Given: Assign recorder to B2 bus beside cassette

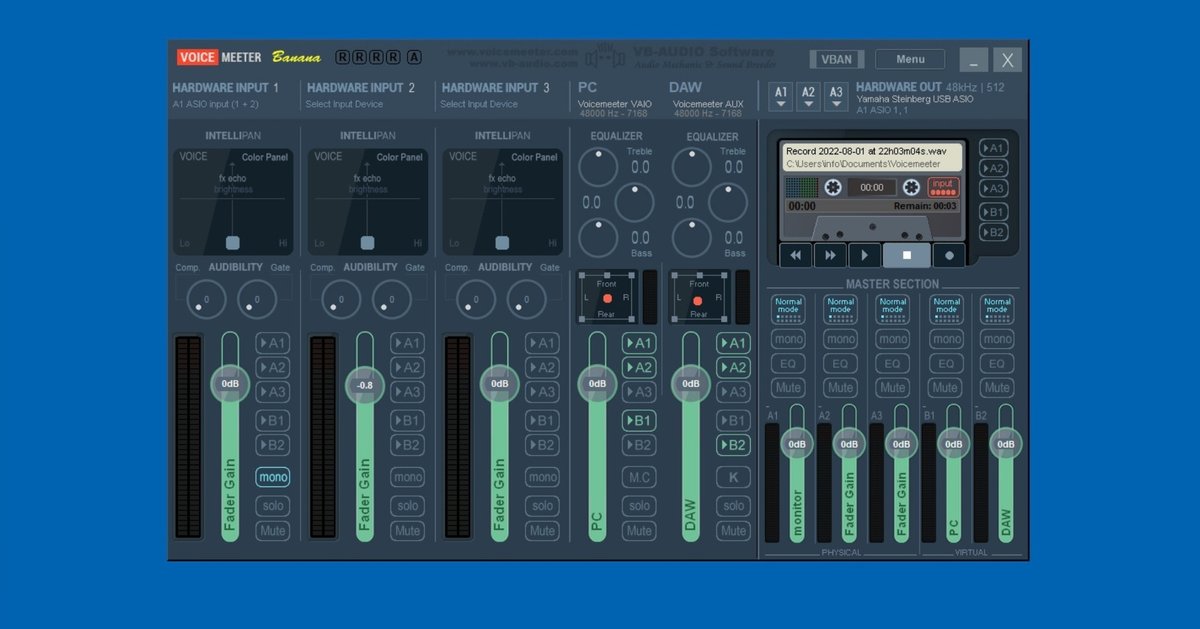Looking at the screenshot, I should (x=993, y=232).
